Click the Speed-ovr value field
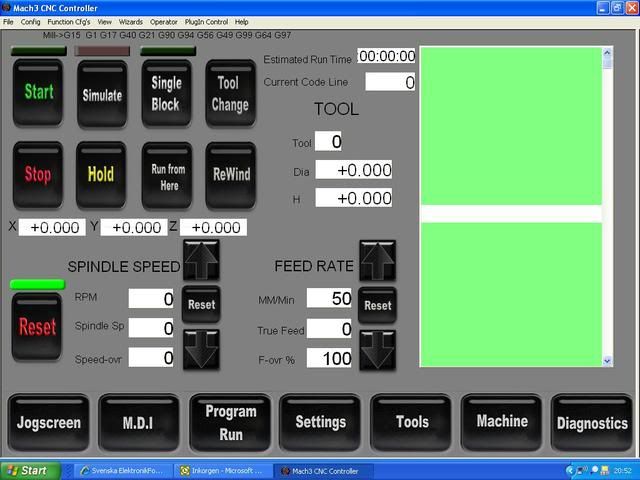The width and height of the screenshot is (640, 480). (x=151, y=358)
